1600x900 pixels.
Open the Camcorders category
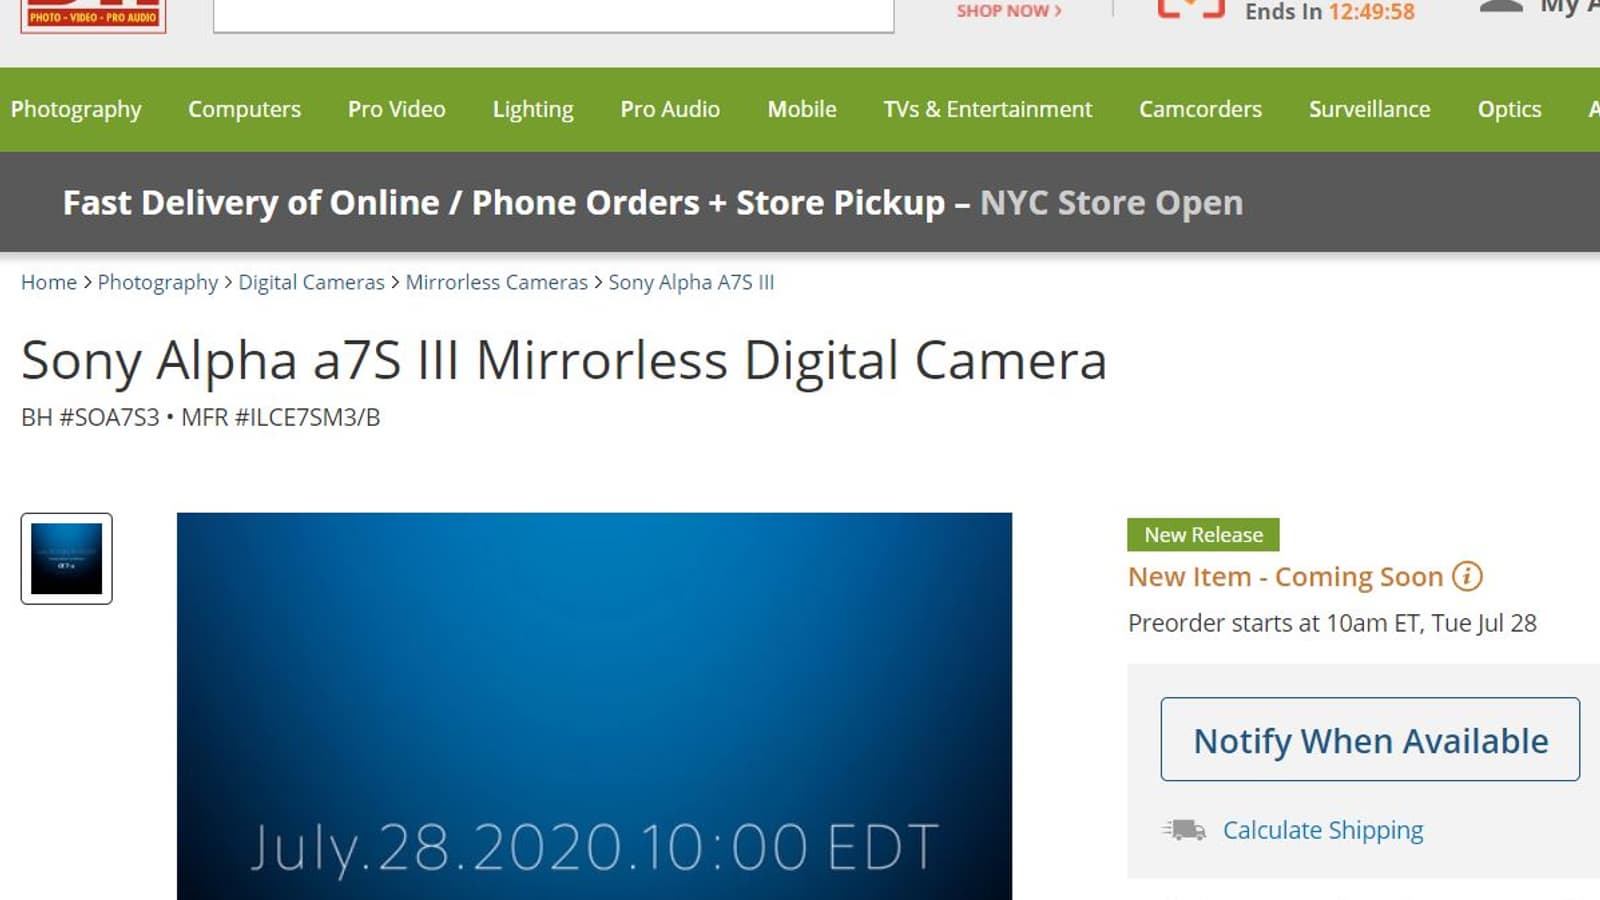pos(1200,109)
